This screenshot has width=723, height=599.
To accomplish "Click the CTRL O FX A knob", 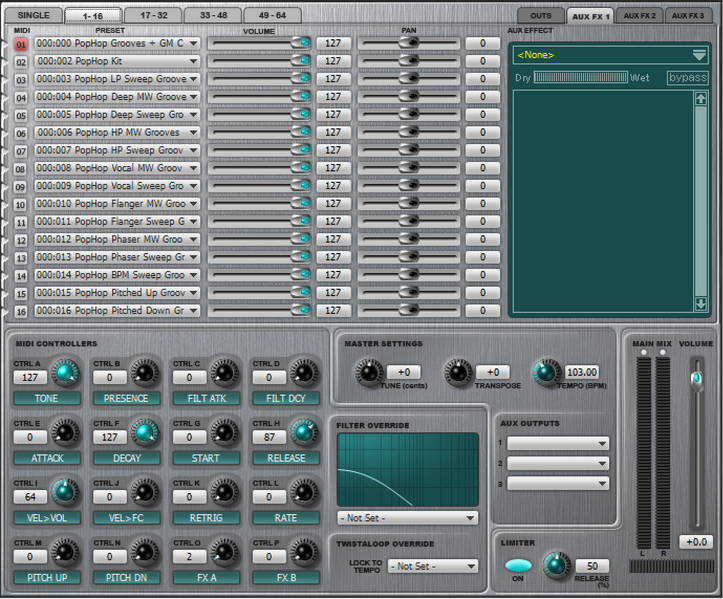I will (224, 552).
